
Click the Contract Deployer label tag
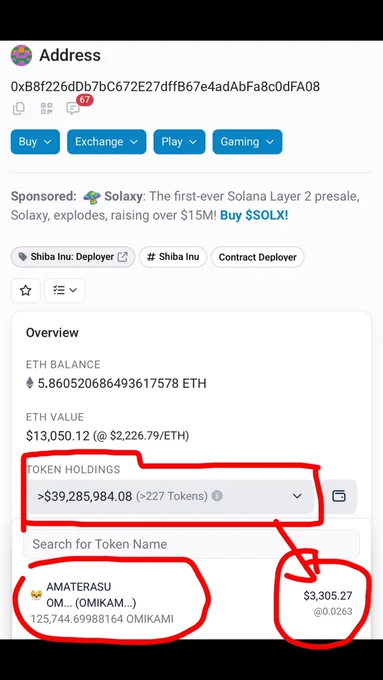[x=258, y=257]
